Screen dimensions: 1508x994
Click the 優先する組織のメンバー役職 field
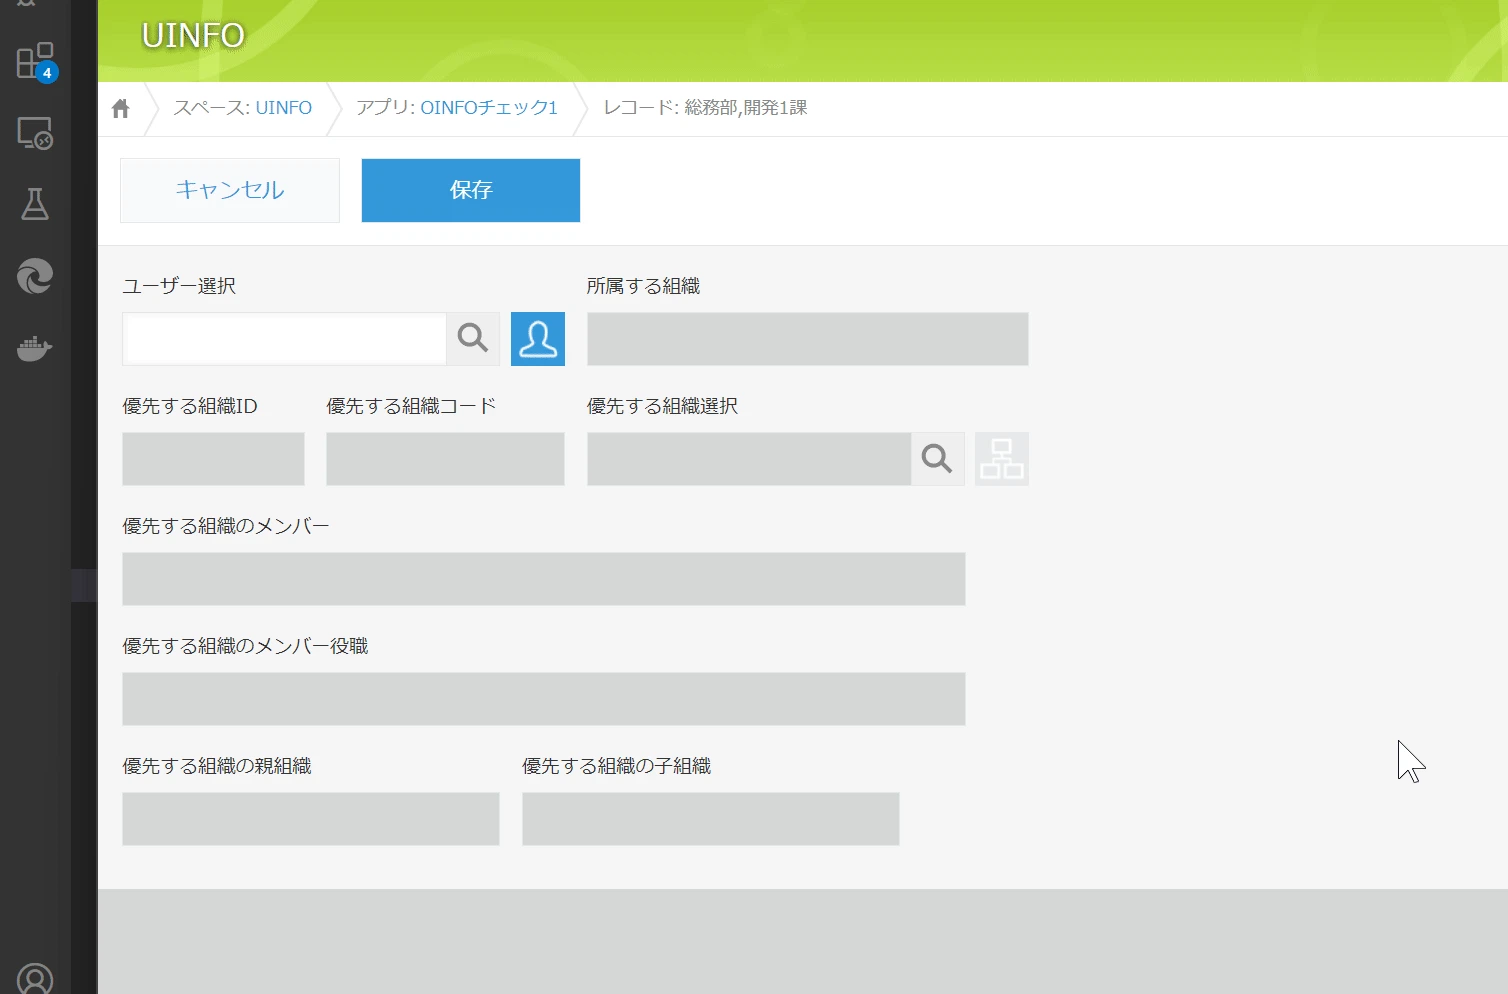(x=544, y=698)
